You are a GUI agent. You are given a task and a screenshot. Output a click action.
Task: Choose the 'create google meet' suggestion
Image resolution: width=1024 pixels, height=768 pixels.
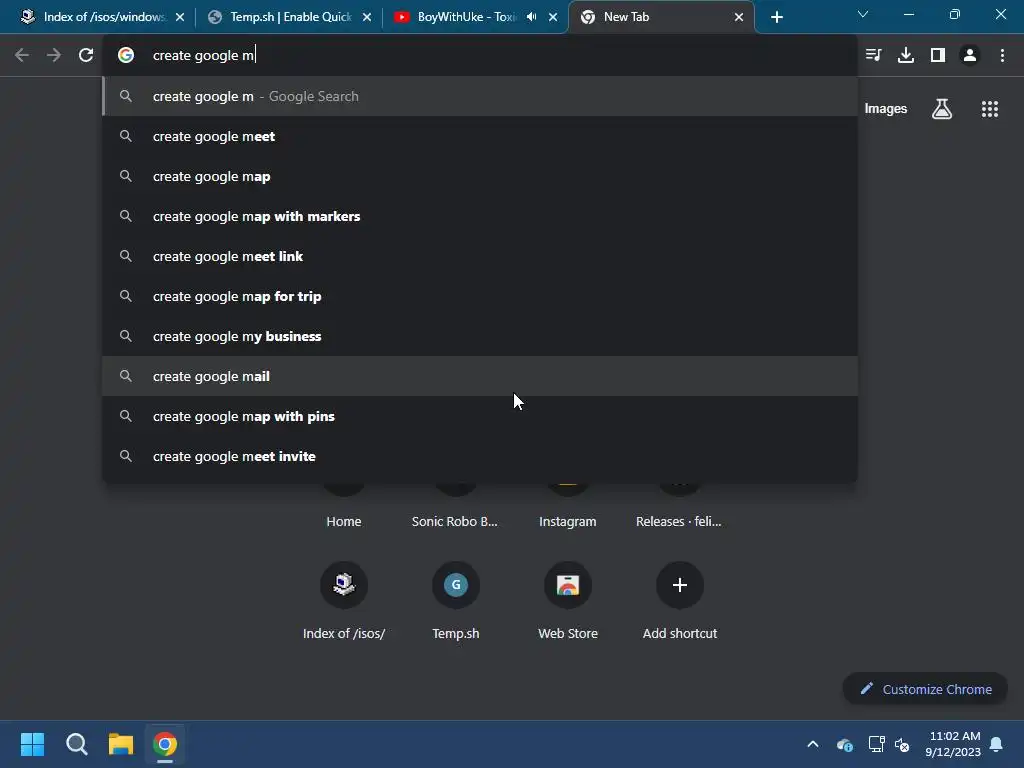pos(480,136)
